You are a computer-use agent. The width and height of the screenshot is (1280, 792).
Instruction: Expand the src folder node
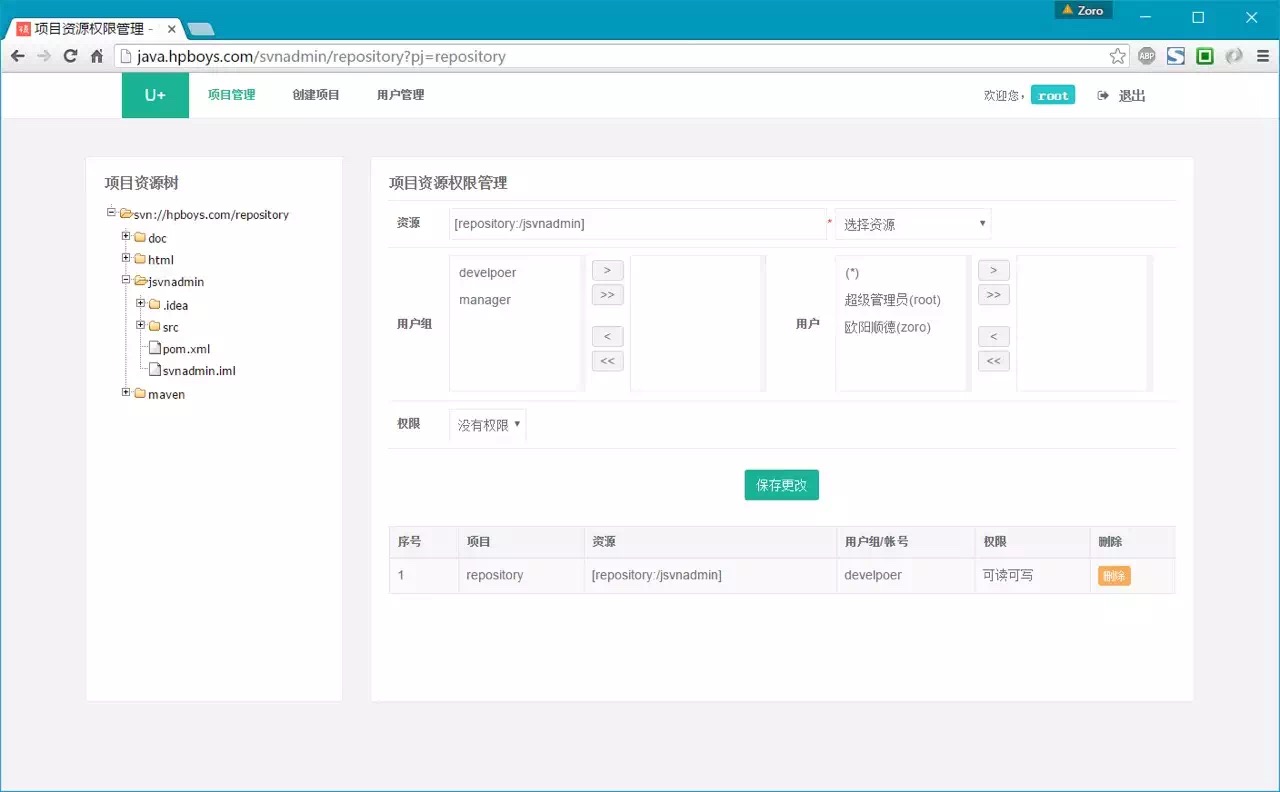141,325
